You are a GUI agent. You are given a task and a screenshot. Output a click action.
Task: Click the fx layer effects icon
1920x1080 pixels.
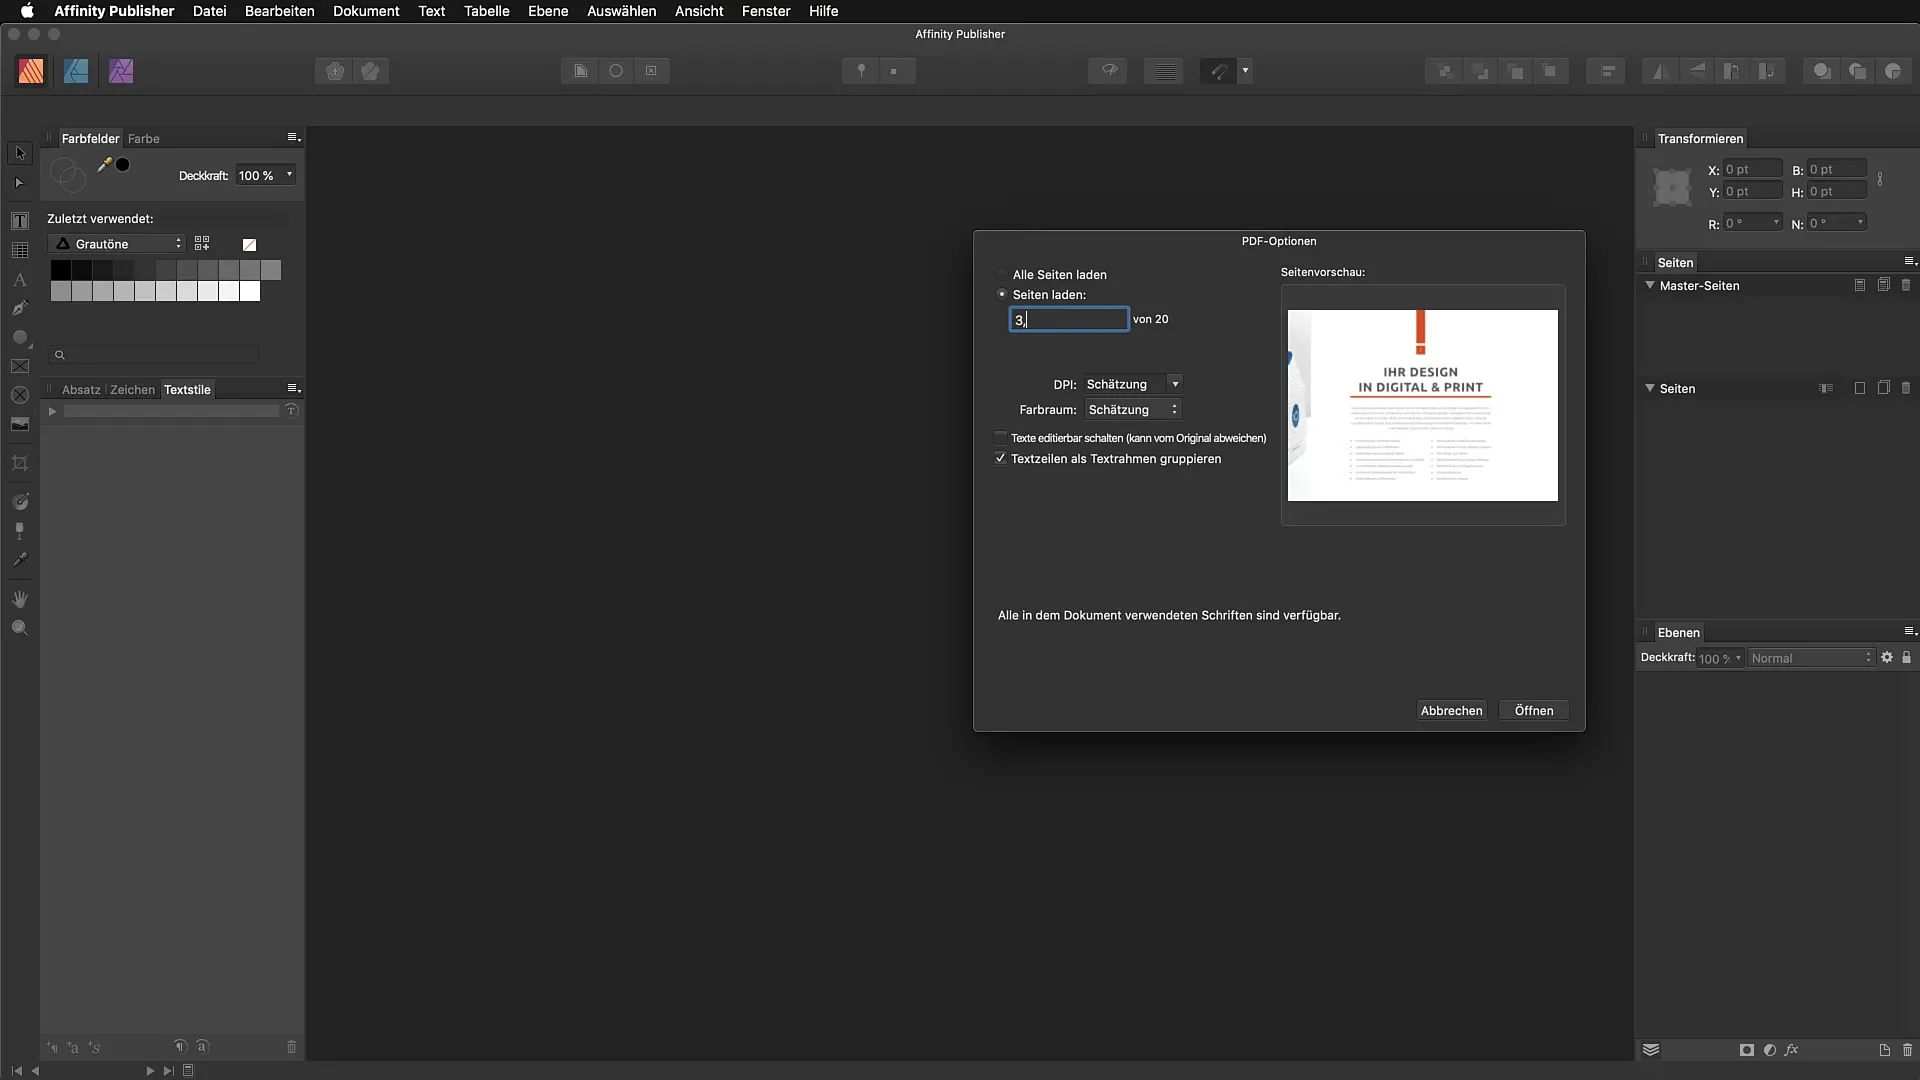tap(1792, 1049)
